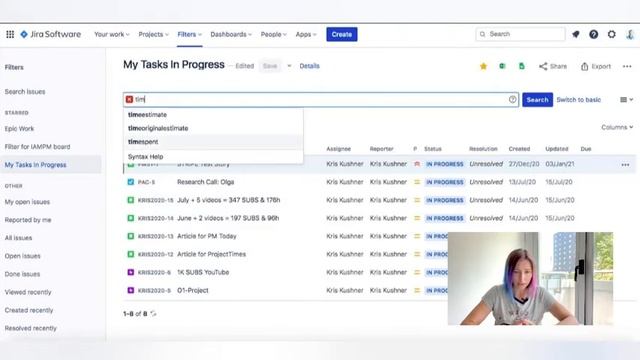Click the Jira Software logo
The image size is (640, 360).
(51, 34)
